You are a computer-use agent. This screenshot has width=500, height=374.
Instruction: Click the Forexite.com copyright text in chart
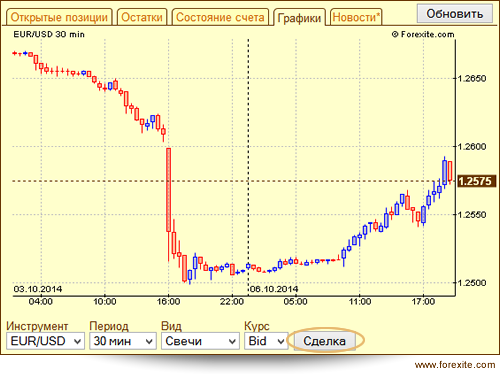tap(423, 34)
